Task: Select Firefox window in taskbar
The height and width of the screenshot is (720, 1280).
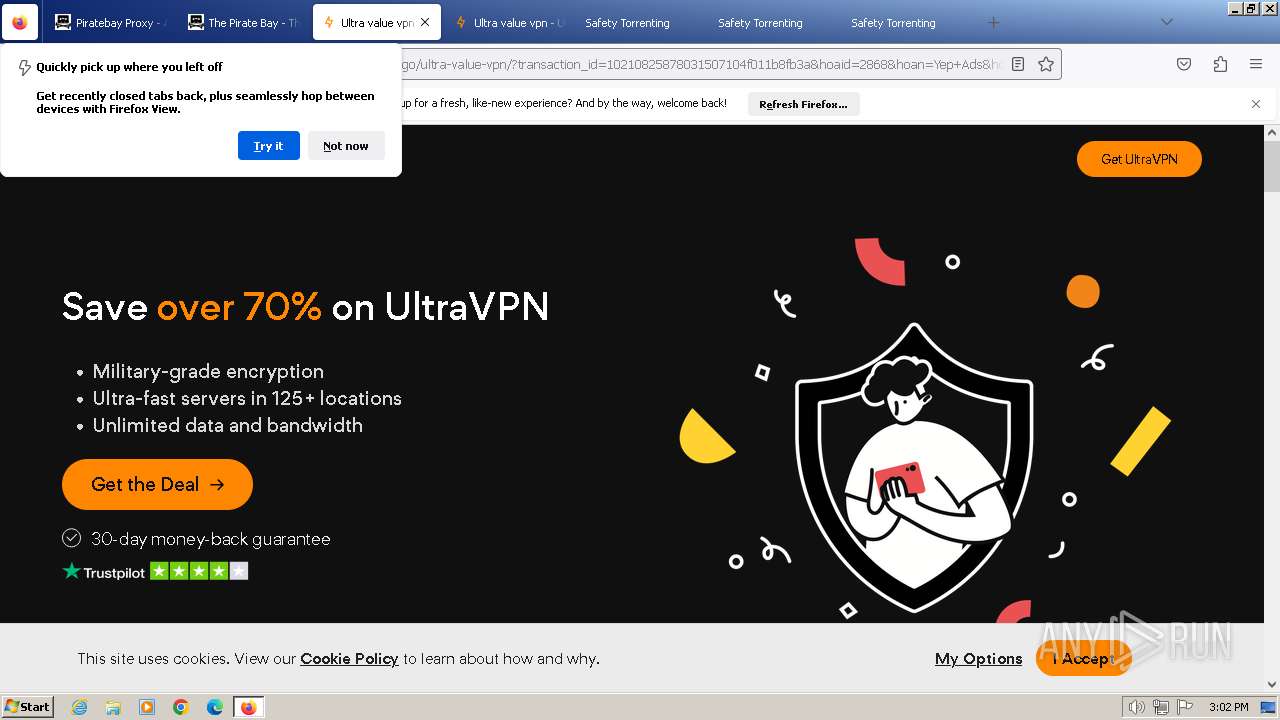Action: click(x=249, y=707)
